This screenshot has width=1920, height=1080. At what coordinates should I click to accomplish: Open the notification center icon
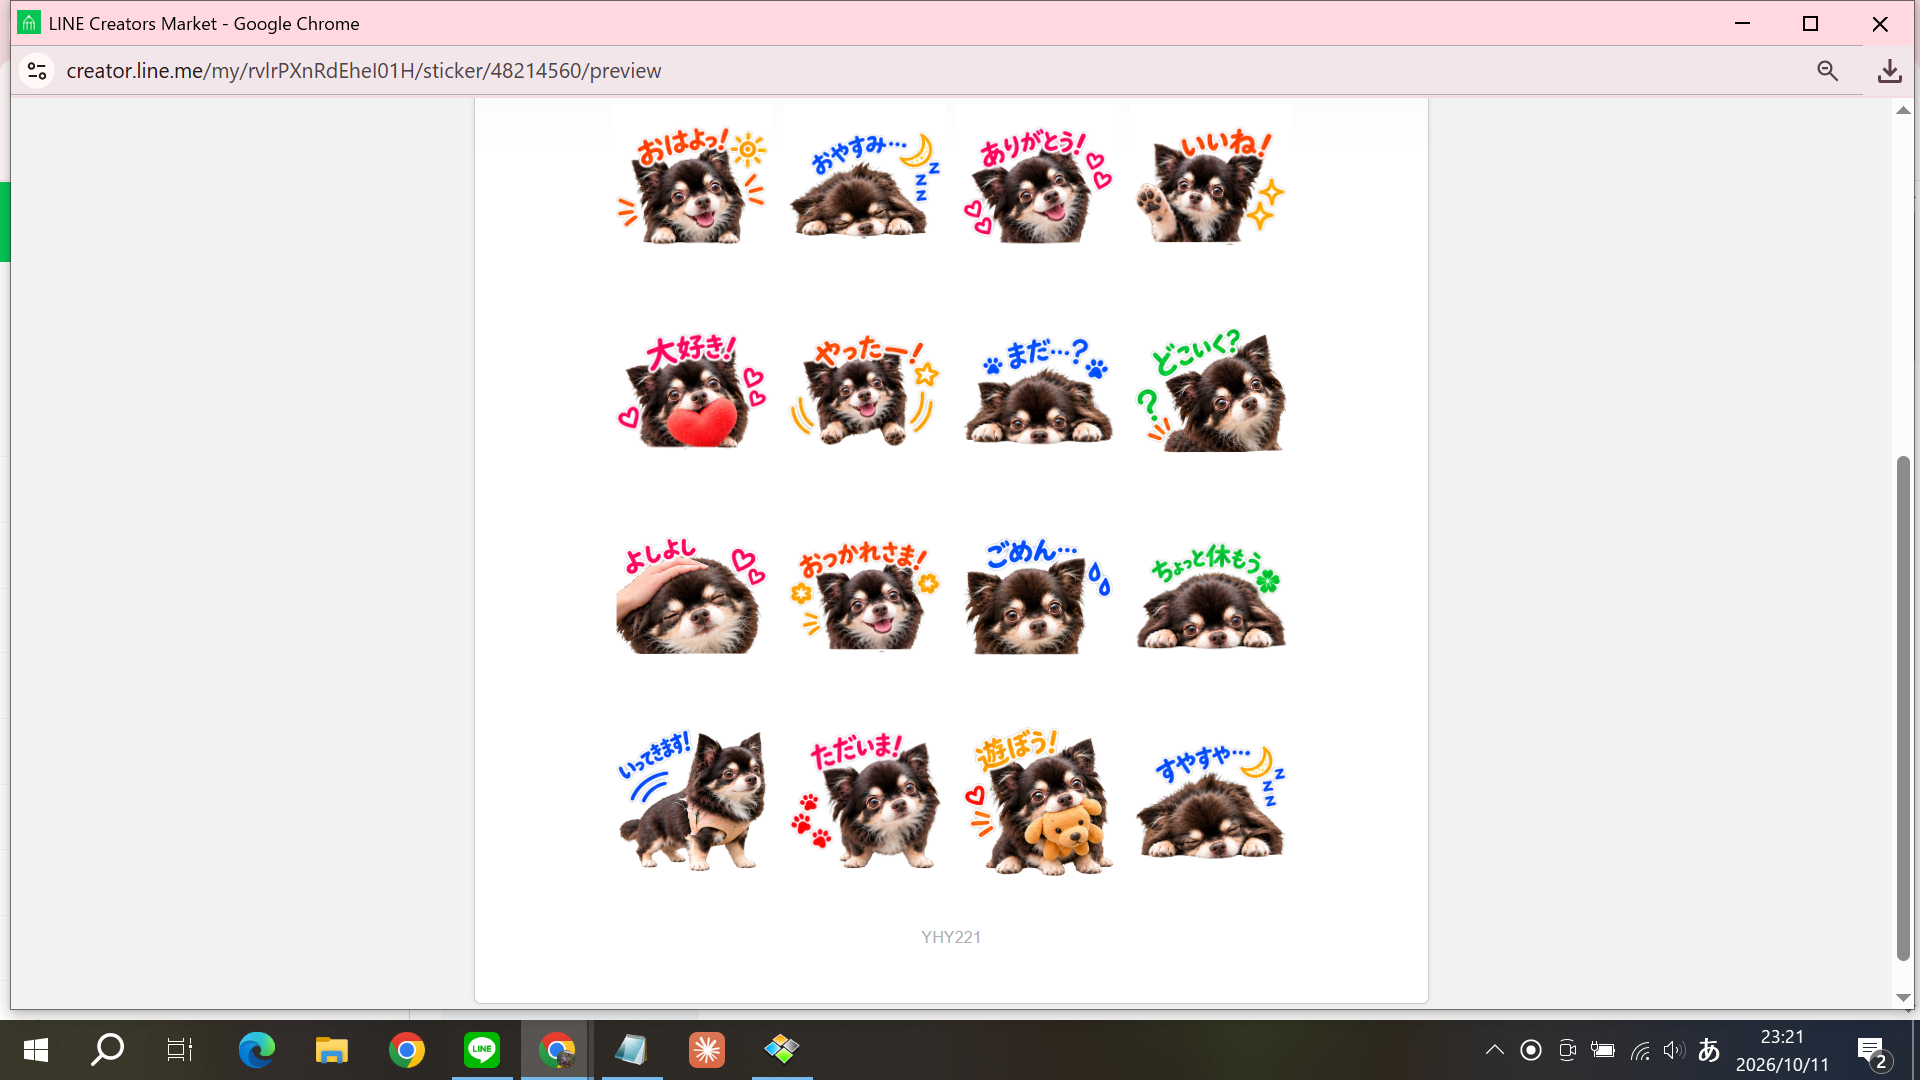coord(1874,1052)
